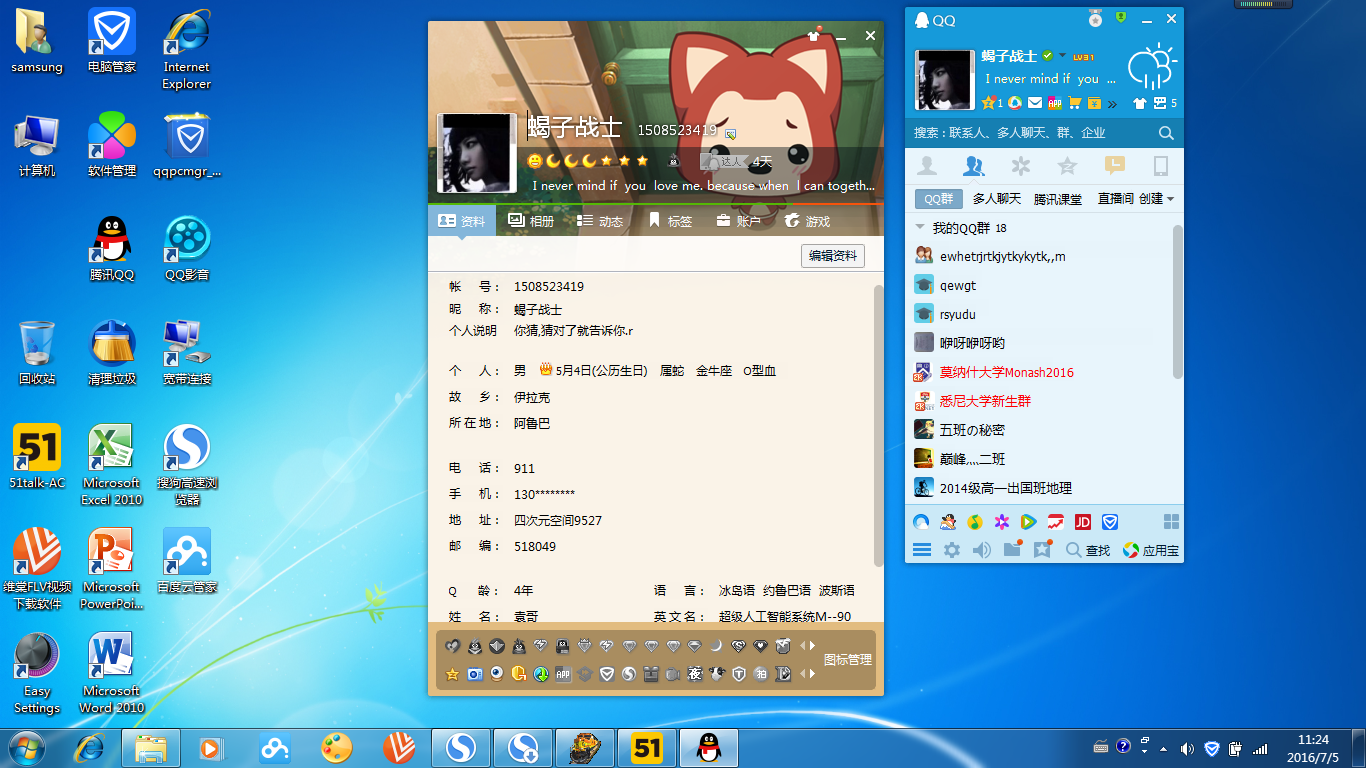
Task: Open the favorites bookmark star icon
Action: tap(1043, 549)
